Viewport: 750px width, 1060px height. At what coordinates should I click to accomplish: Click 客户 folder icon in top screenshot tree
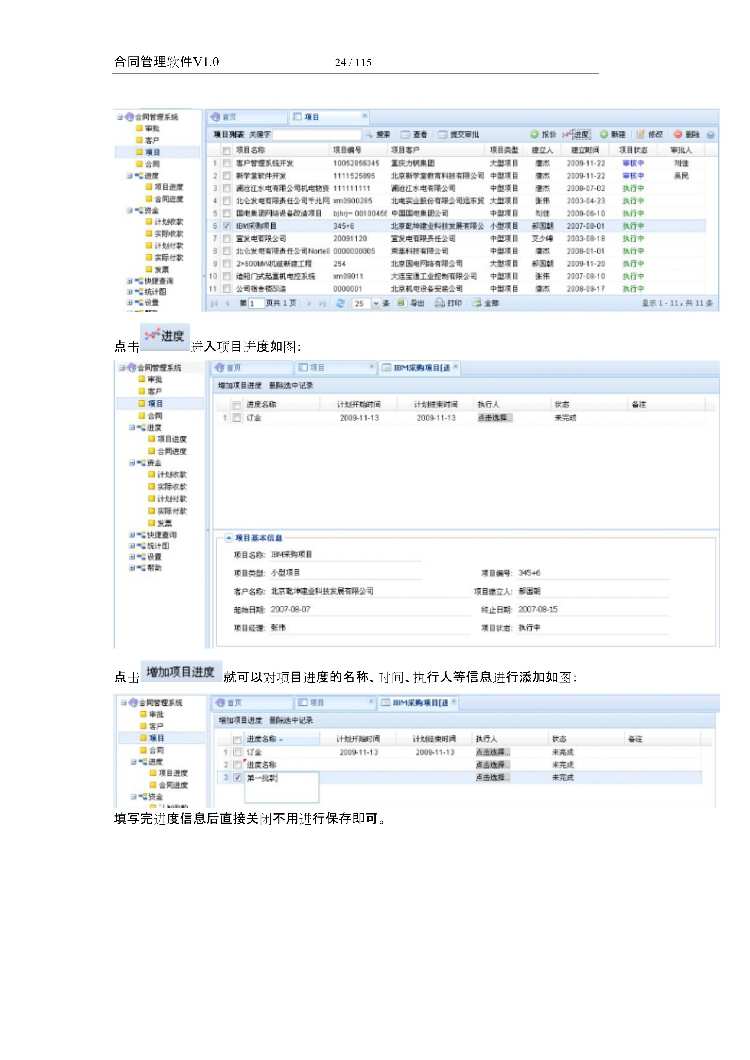[x=139, y=141]
